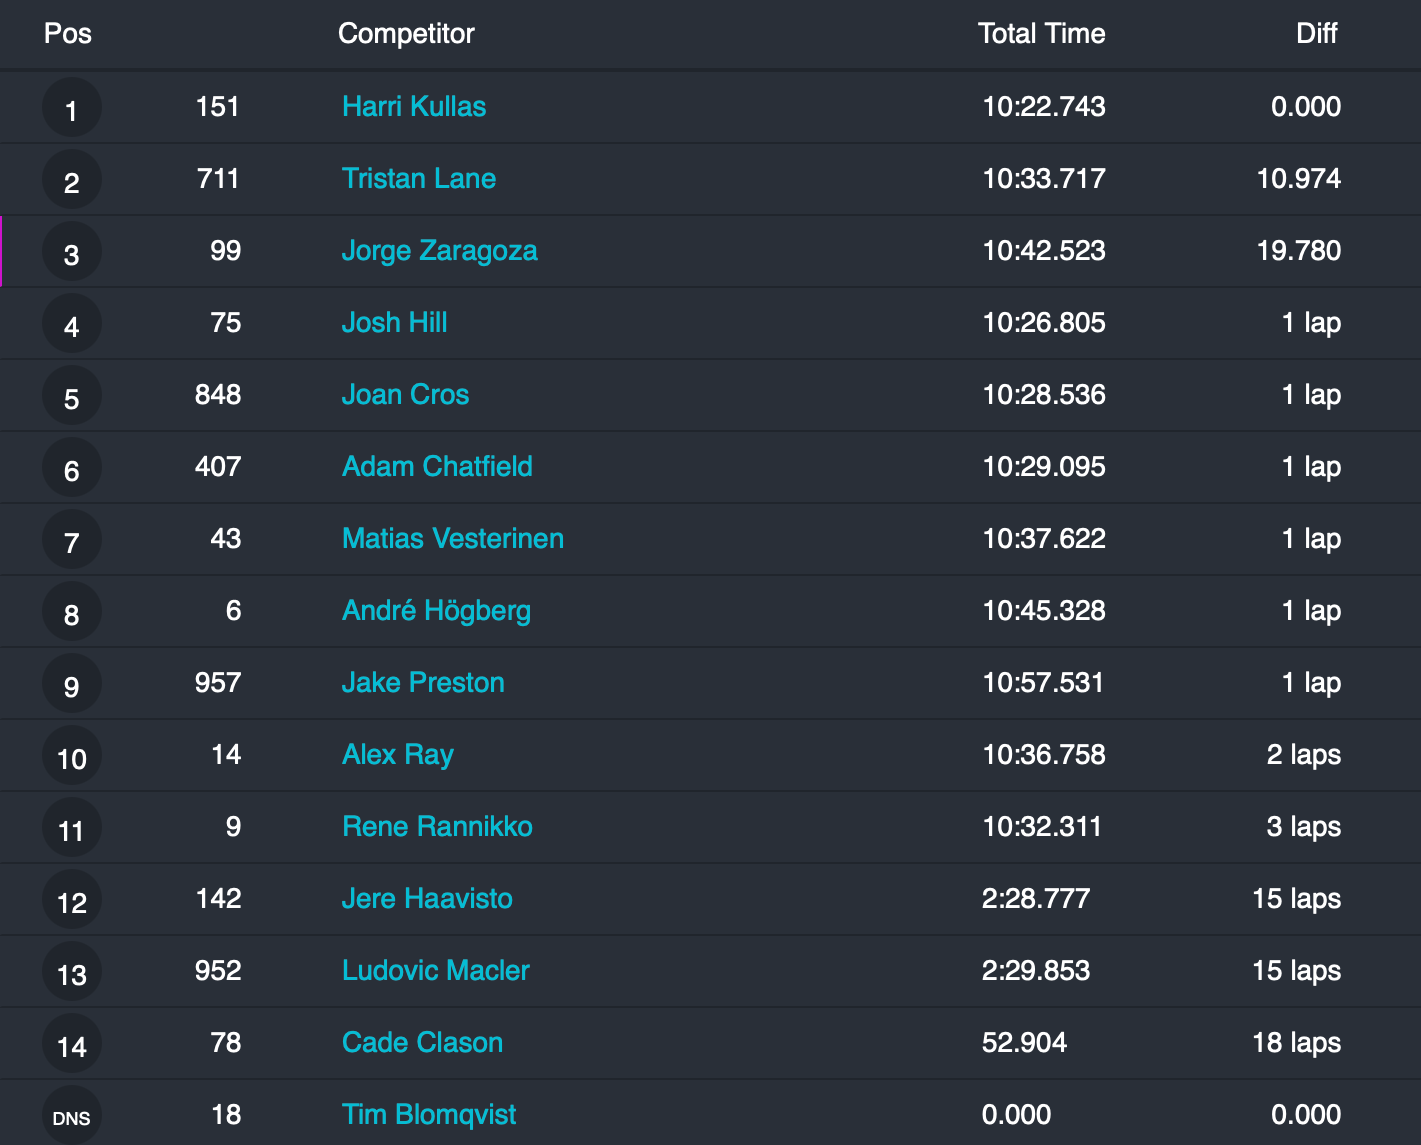This screenshot has width=1421, height=1145.
Task: Click the Diff column header
Action: pos(1316,34)
